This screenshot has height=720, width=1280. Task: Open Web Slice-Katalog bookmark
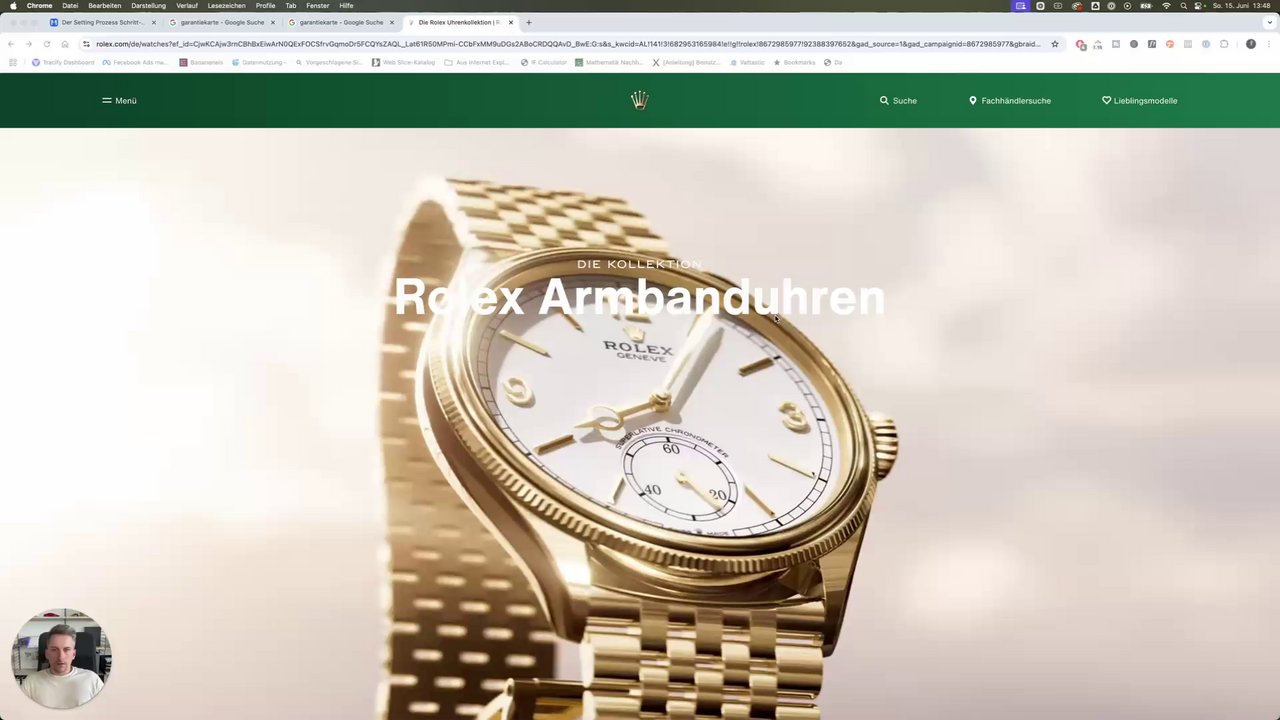click(x=403, y=62)
